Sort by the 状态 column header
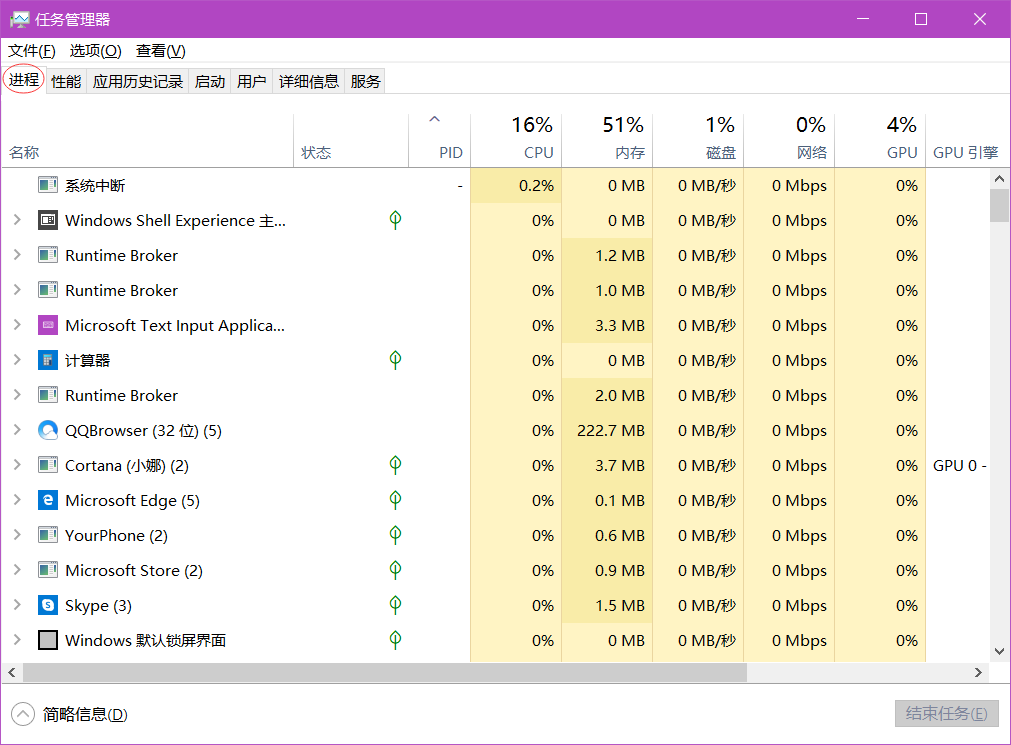 click(x=351, y=141)
